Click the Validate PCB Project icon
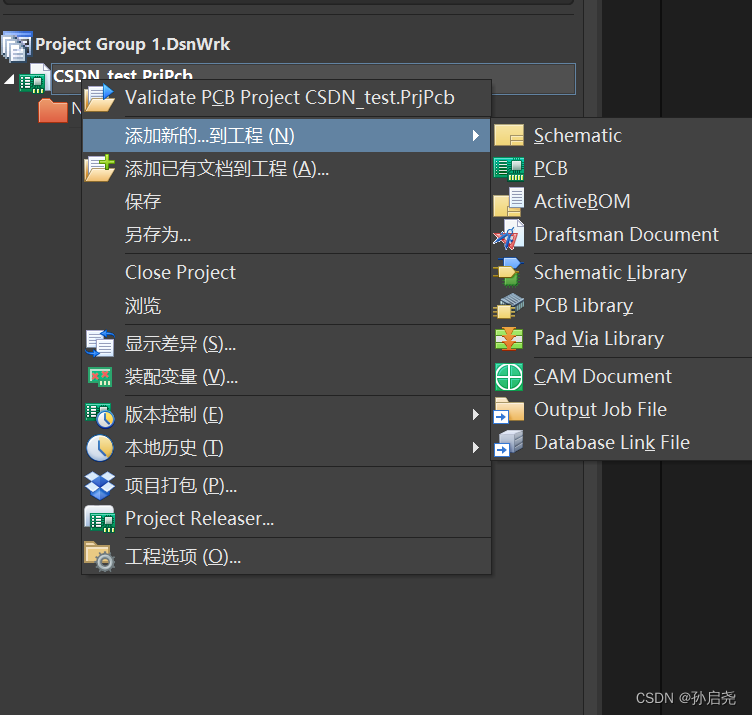 click(99, 98)
